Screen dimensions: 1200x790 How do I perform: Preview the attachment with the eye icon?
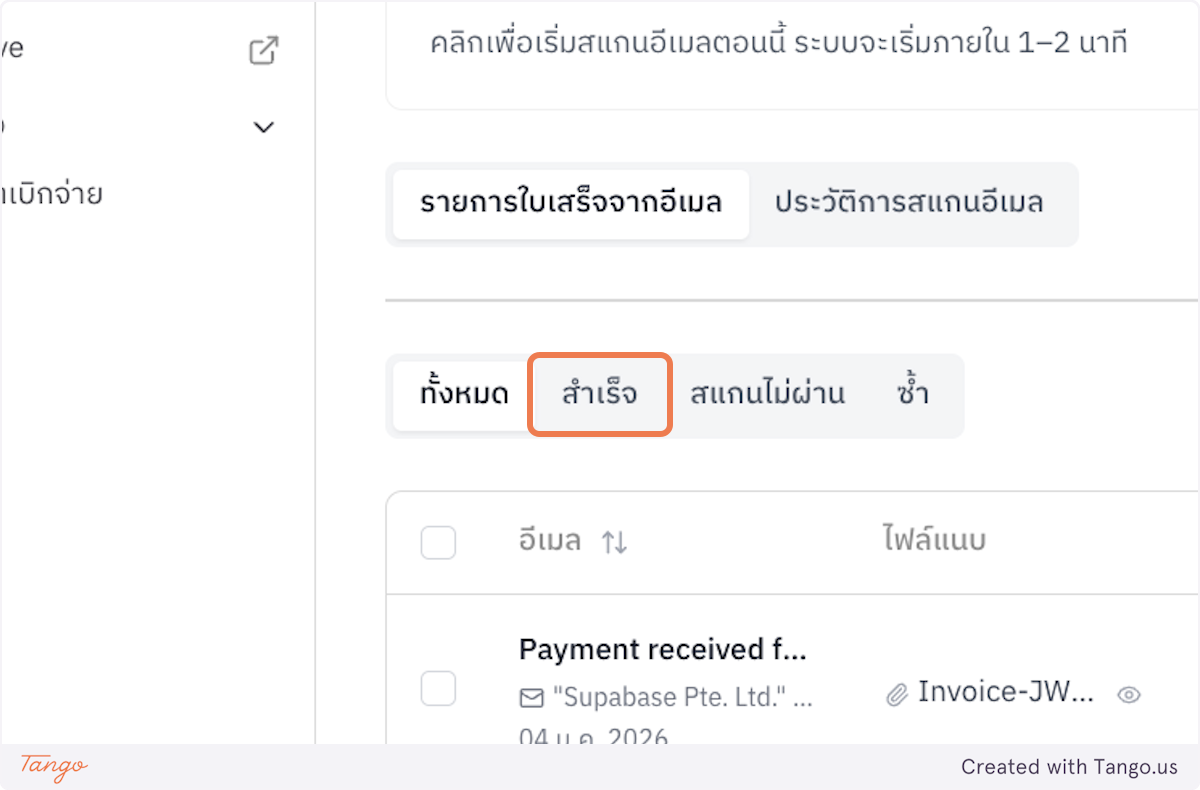[1129, 693]
